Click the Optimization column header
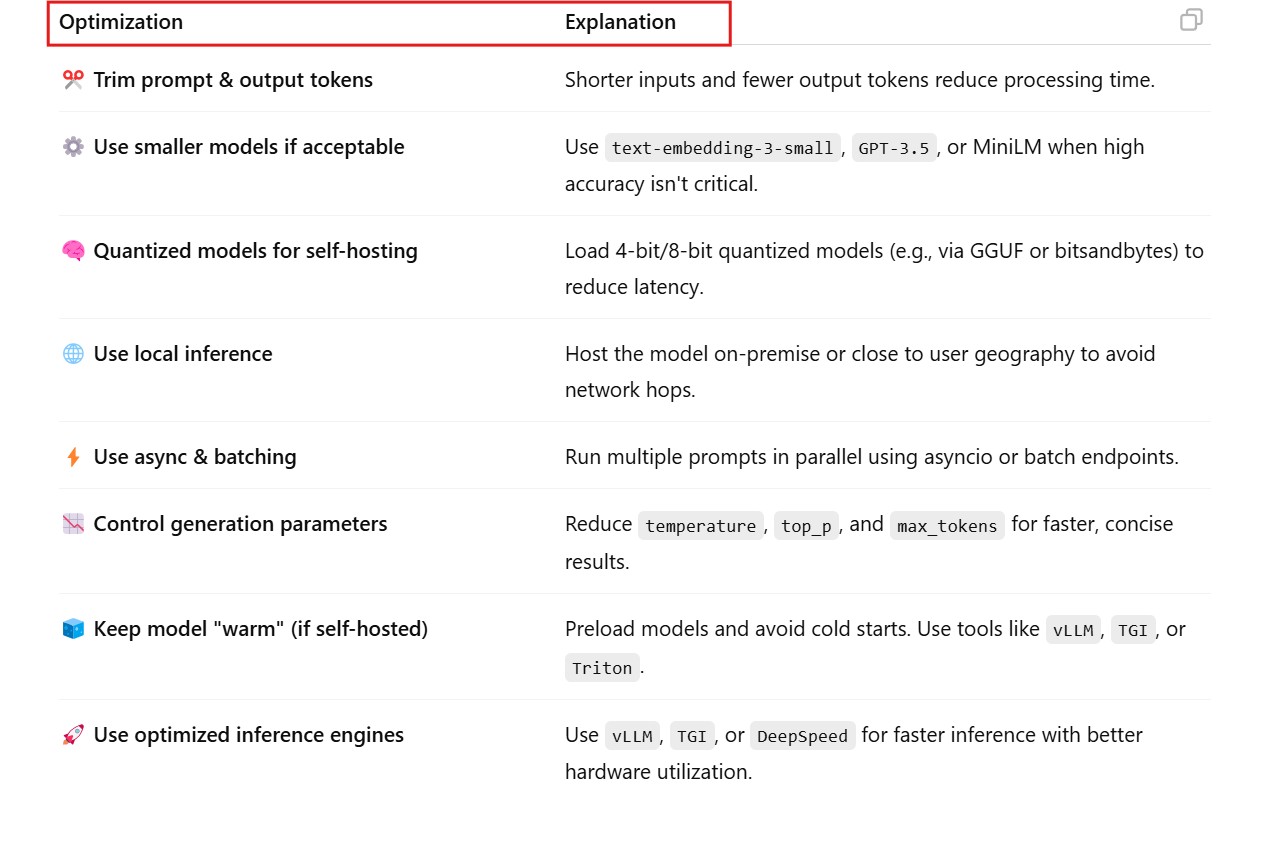The width and height of the screenshot is (1263, 842). tap(121, 22)
